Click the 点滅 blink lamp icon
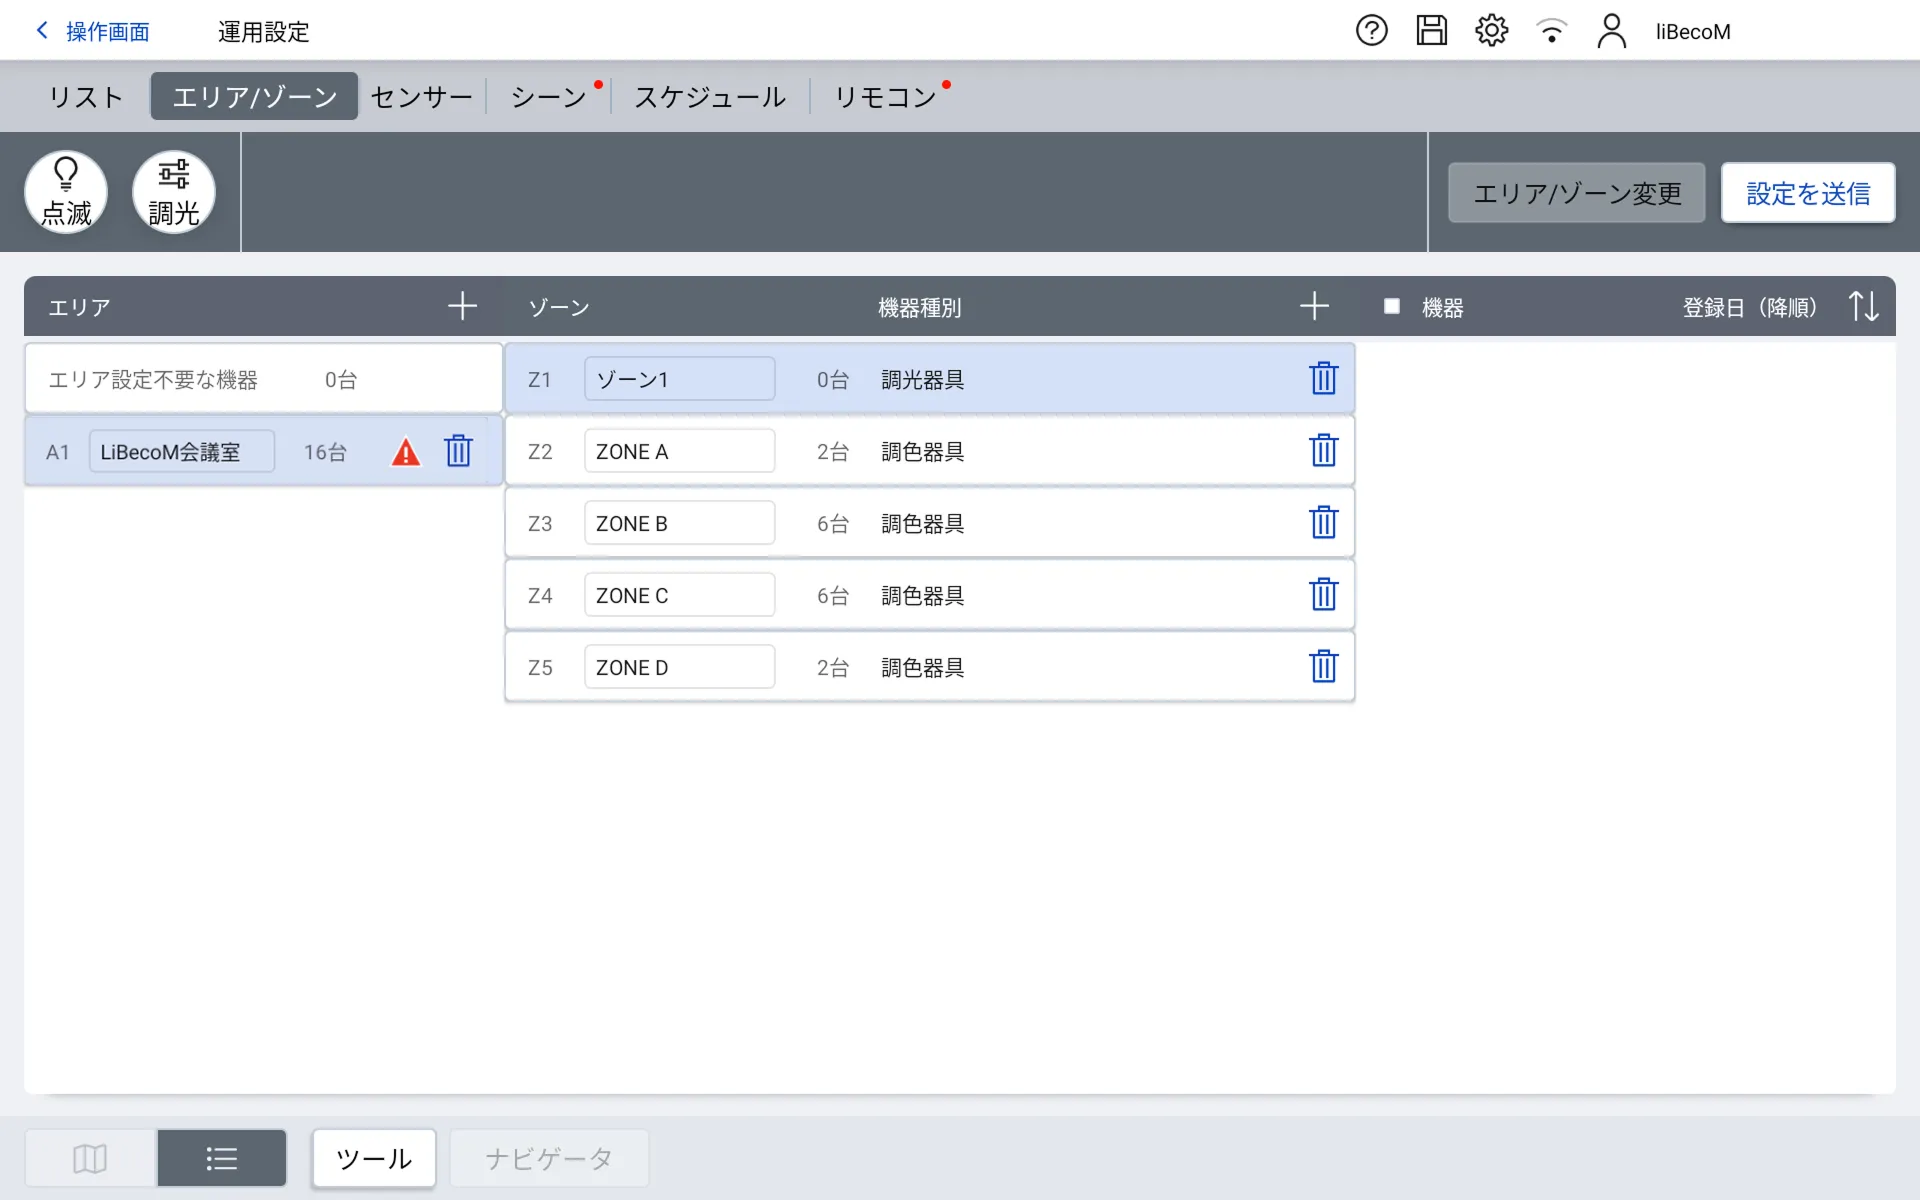The image size is (1920, 1200). point(66,192)
